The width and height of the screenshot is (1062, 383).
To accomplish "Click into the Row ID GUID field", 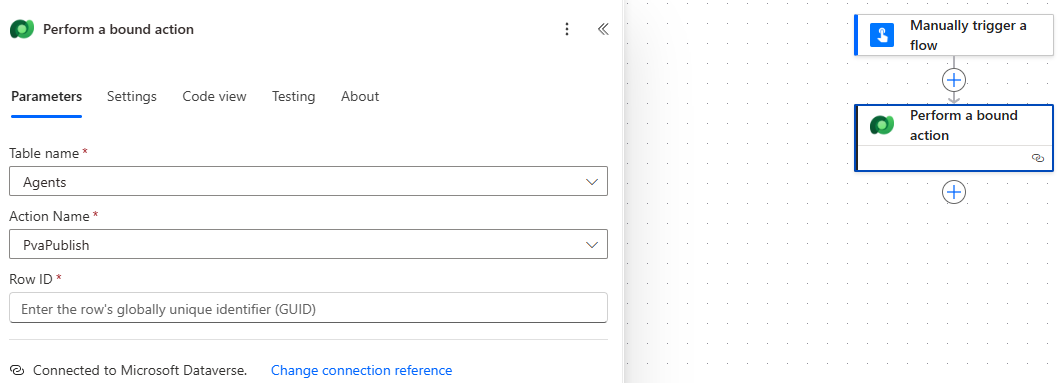I will point(308,308).
